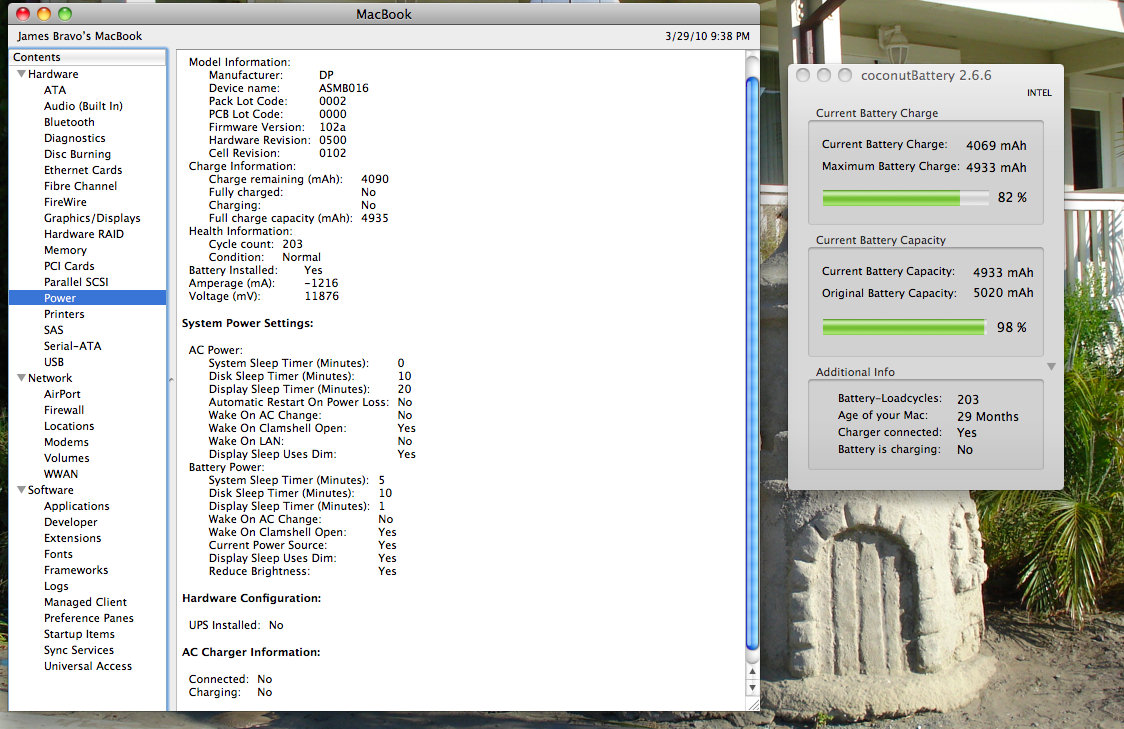Click the Contents column header
The height and width of the screenshot is (729, 1124).
[87, 57]
